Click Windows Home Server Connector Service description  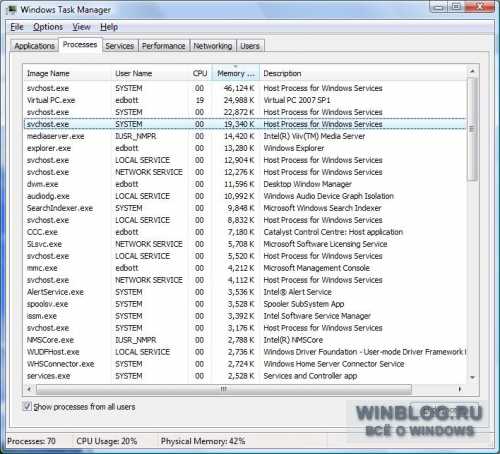334,364
